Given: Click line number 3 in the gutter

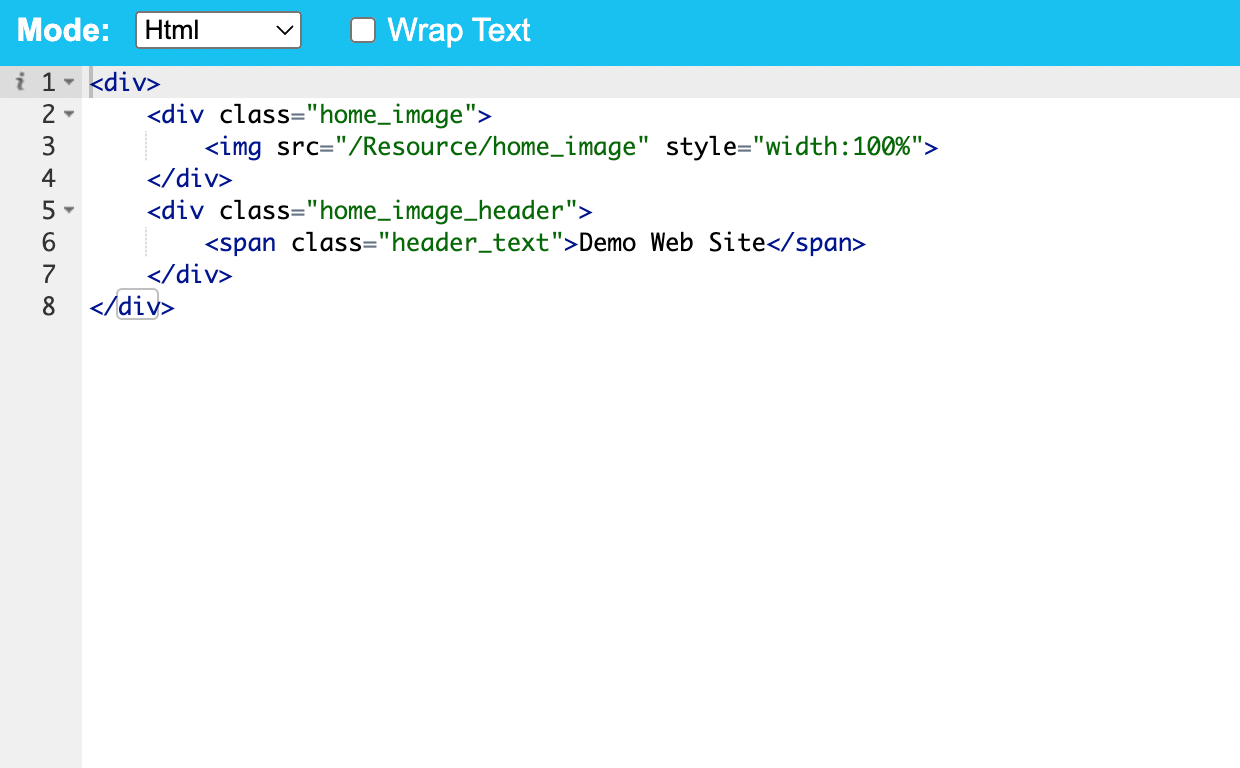Looking at the screenshot, I should (48, 147).
